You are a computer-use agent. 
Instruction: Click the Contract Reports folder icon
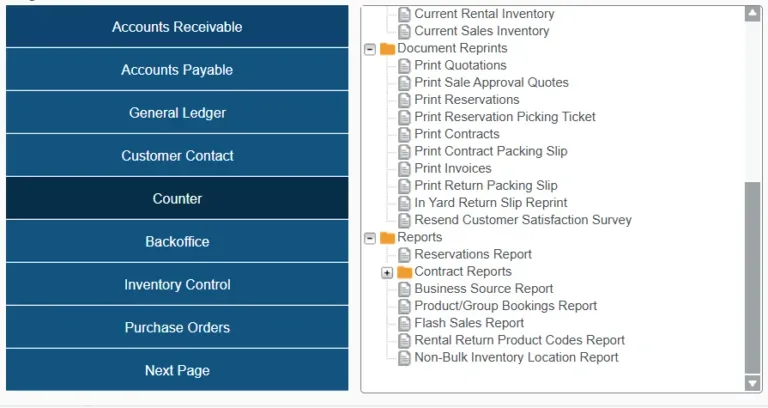(404, 272)
